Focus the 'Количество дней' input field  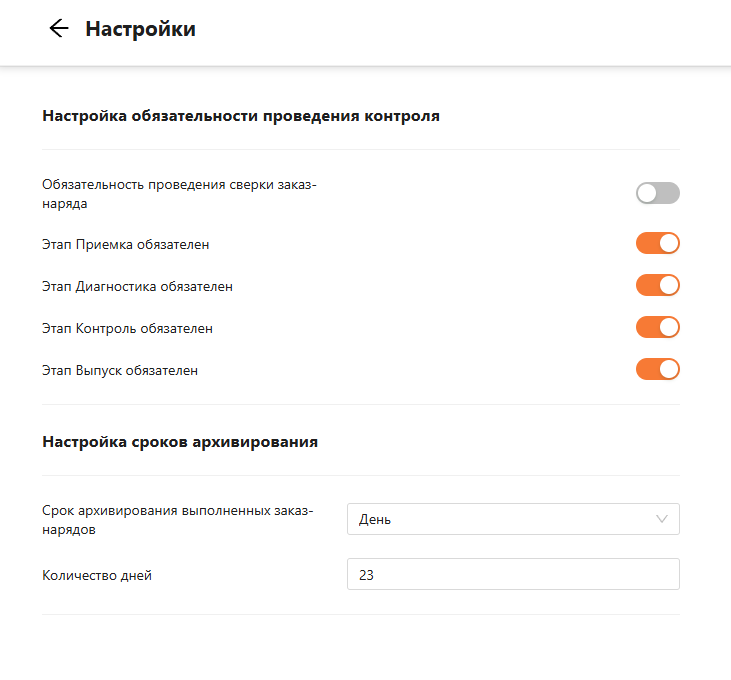(512, 574)
